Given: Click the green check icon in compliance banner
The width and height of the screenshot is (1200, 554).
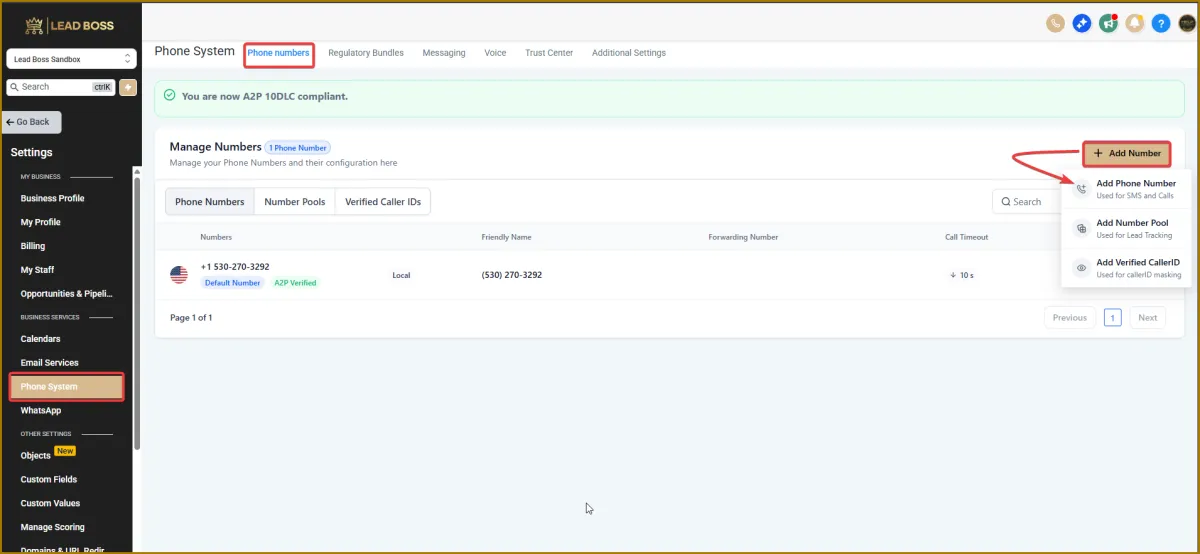Looking at the screenshot, I should pyautogui.click(x=169, y=96).
